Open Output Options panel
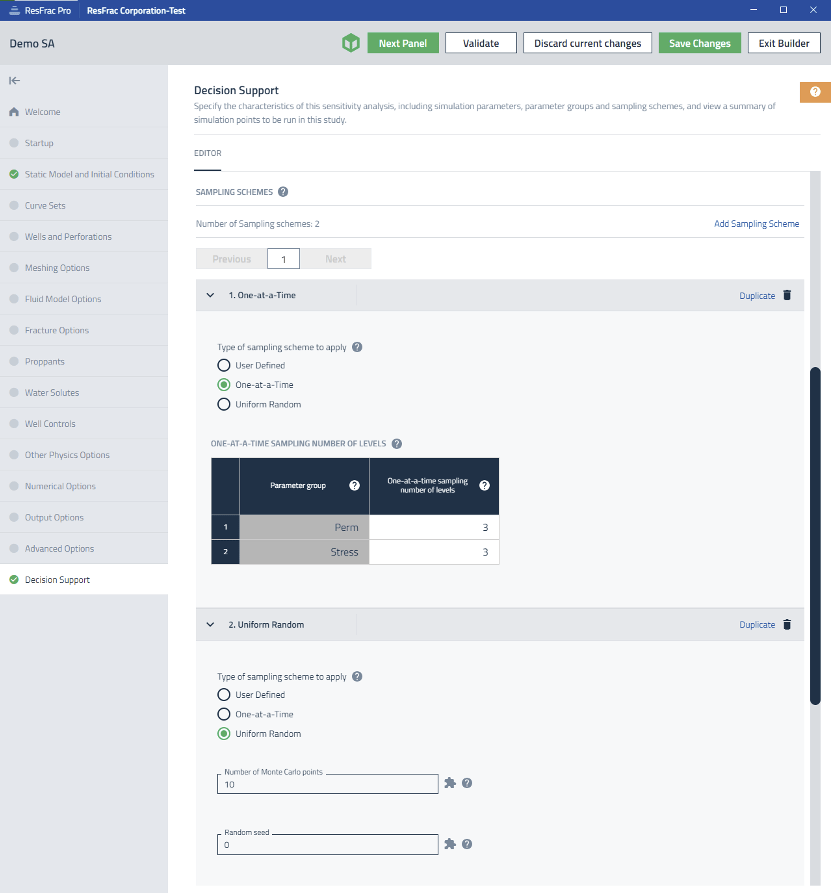This screenshot has height=893, width=833. pyautogui.click(x=84, y=518)
